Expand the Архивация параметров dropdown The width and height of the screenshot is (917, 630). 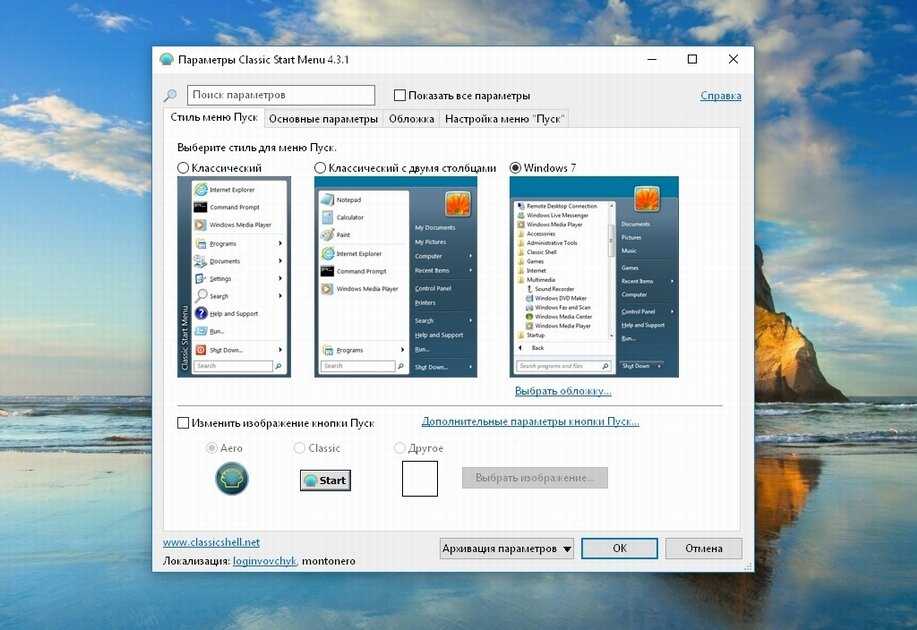(506, 548)
